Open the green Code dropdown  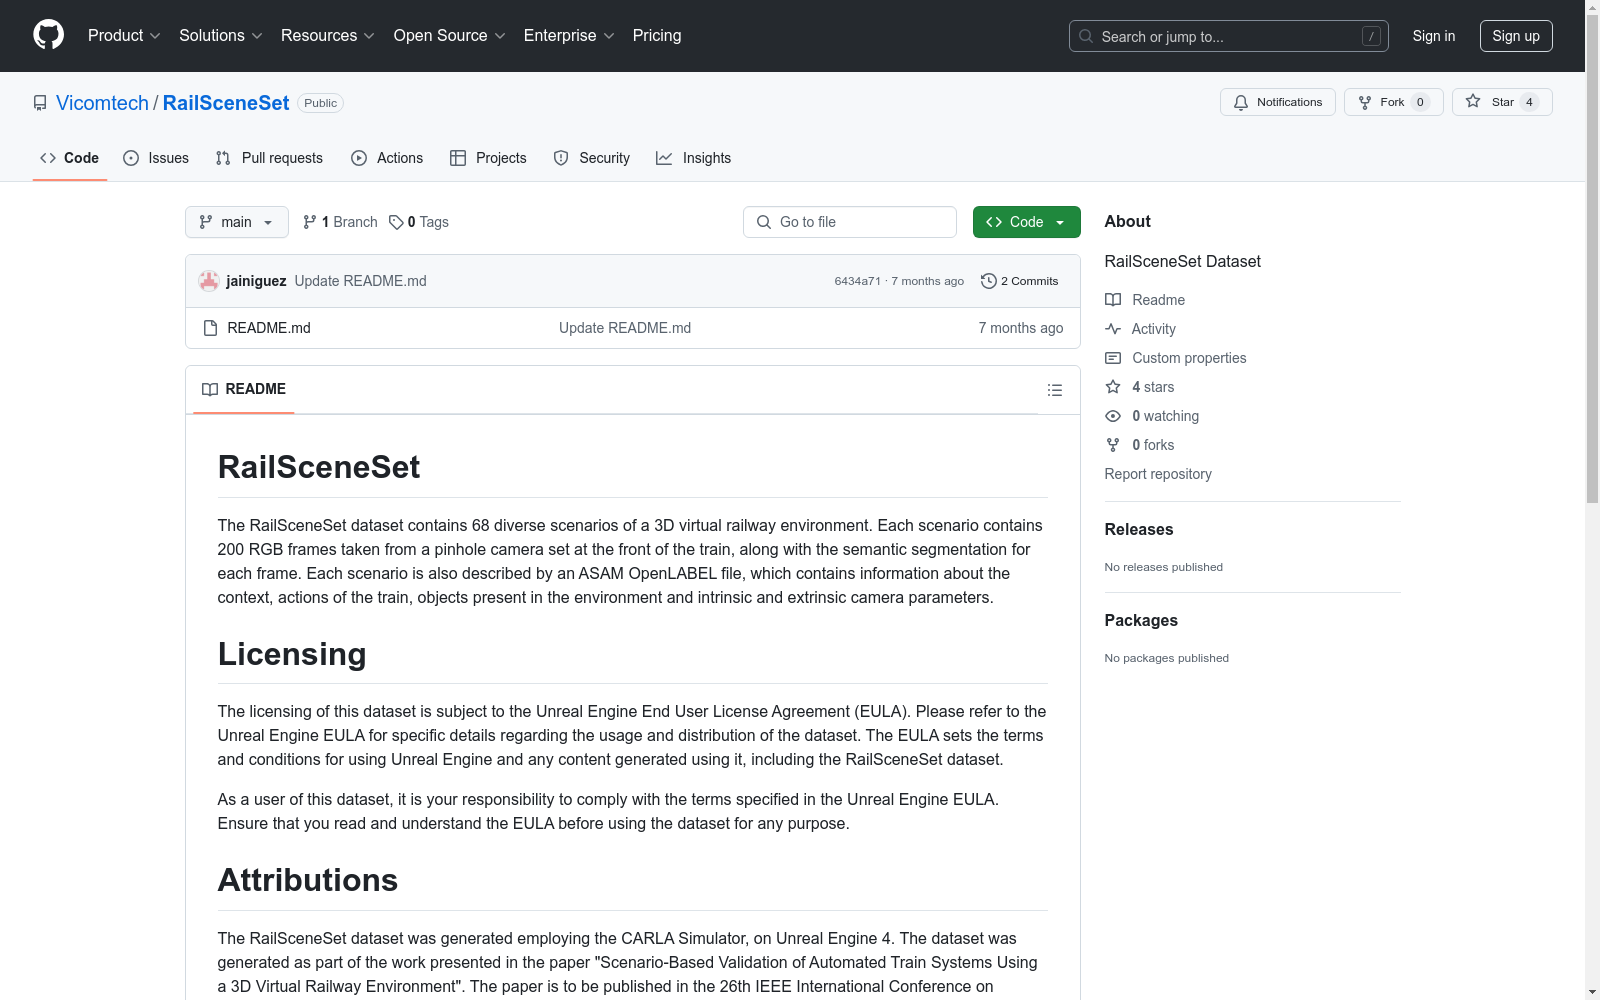click(x=1026, y=222)
